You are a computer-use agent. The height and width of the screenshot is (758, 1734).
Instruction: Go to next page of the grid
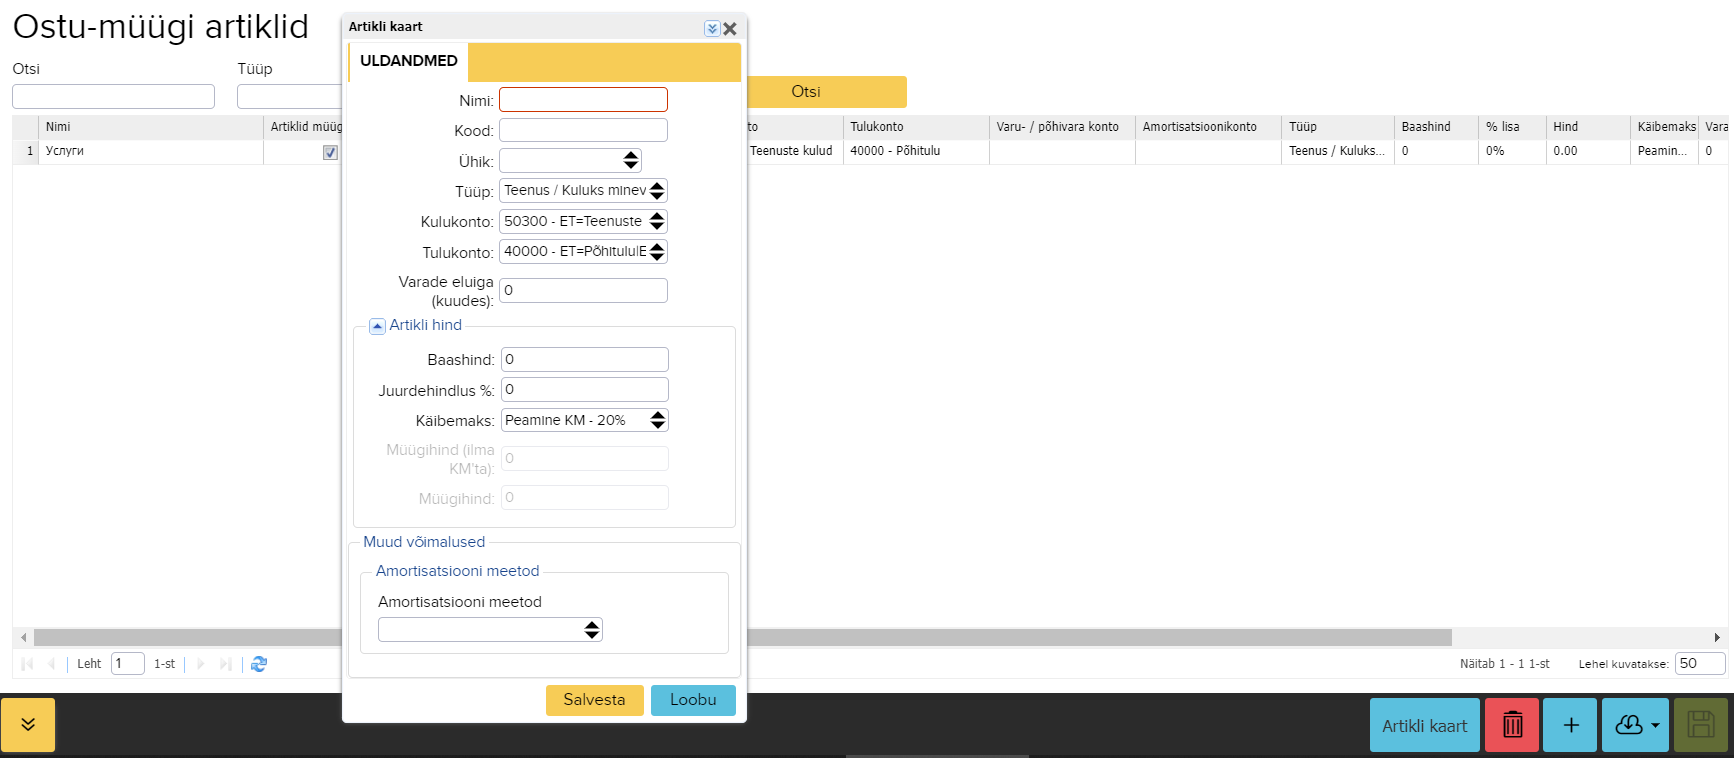pyautogui.click(x=200, y=664)
